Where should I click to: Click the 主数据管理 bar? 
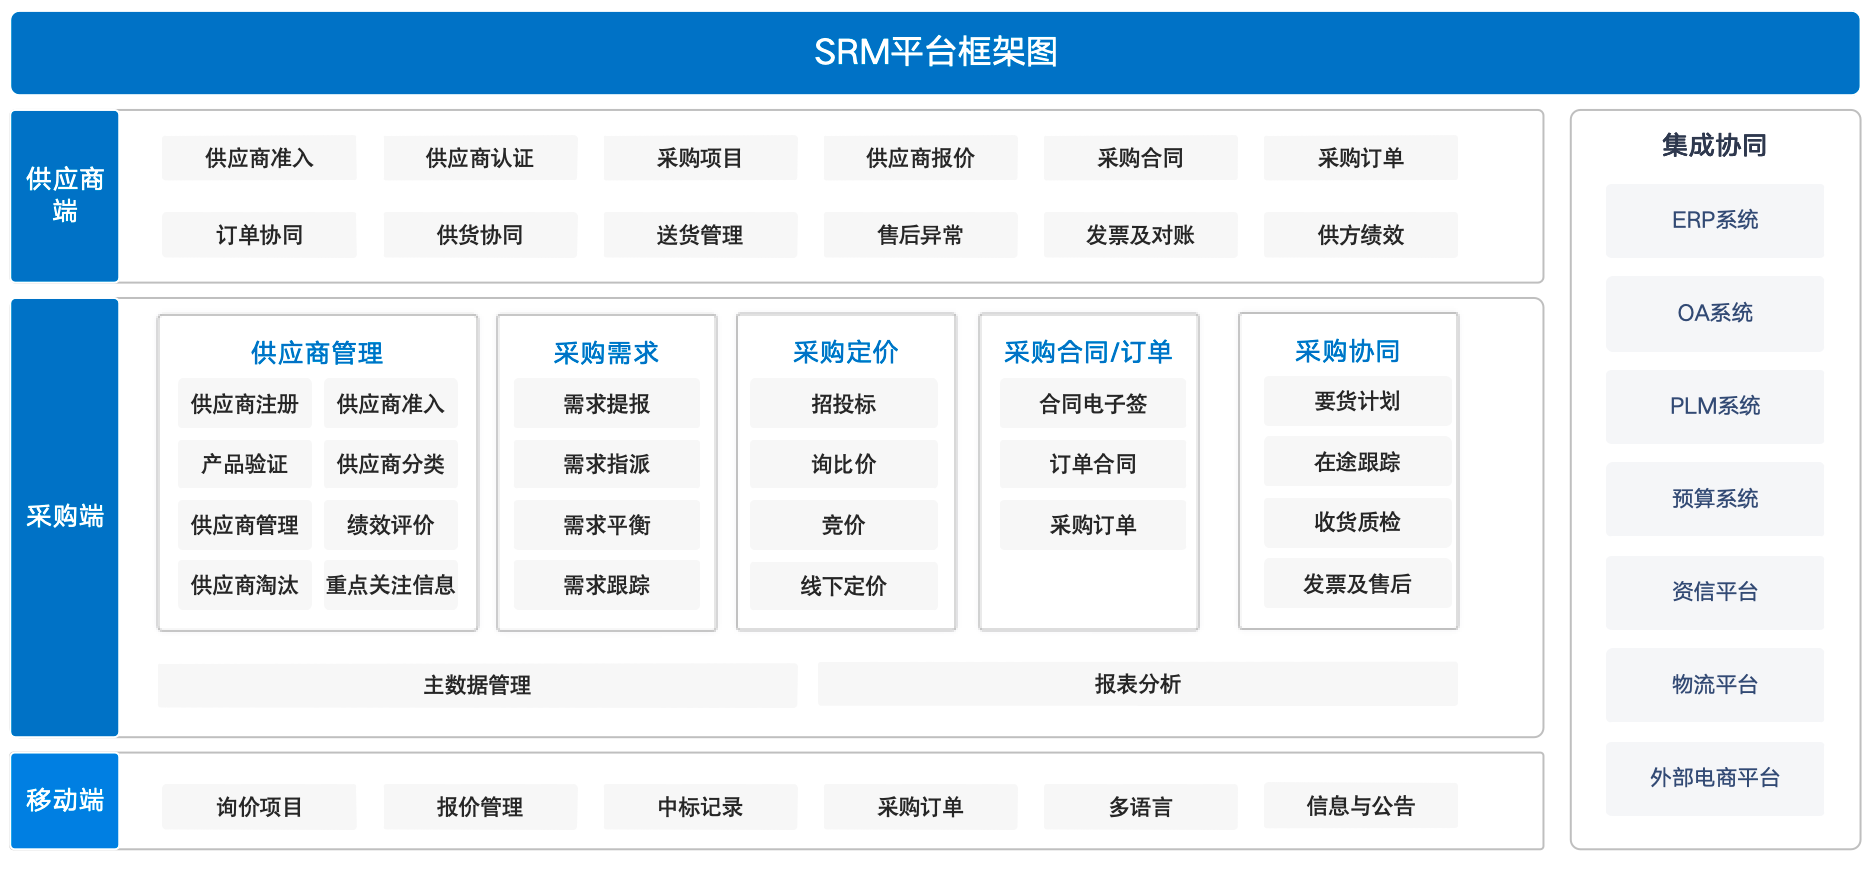477,685
